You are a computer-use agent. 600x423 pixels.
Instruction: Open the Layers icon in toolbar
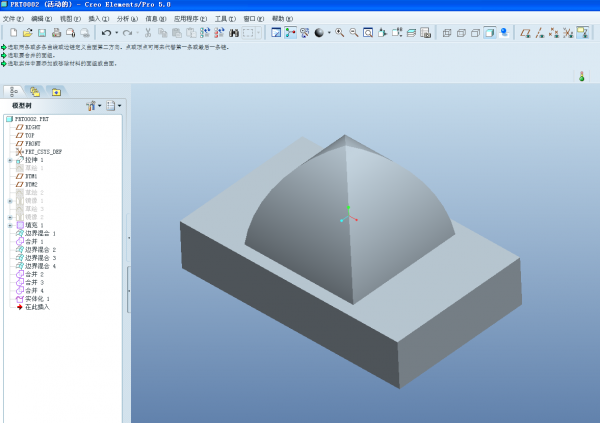411,33
